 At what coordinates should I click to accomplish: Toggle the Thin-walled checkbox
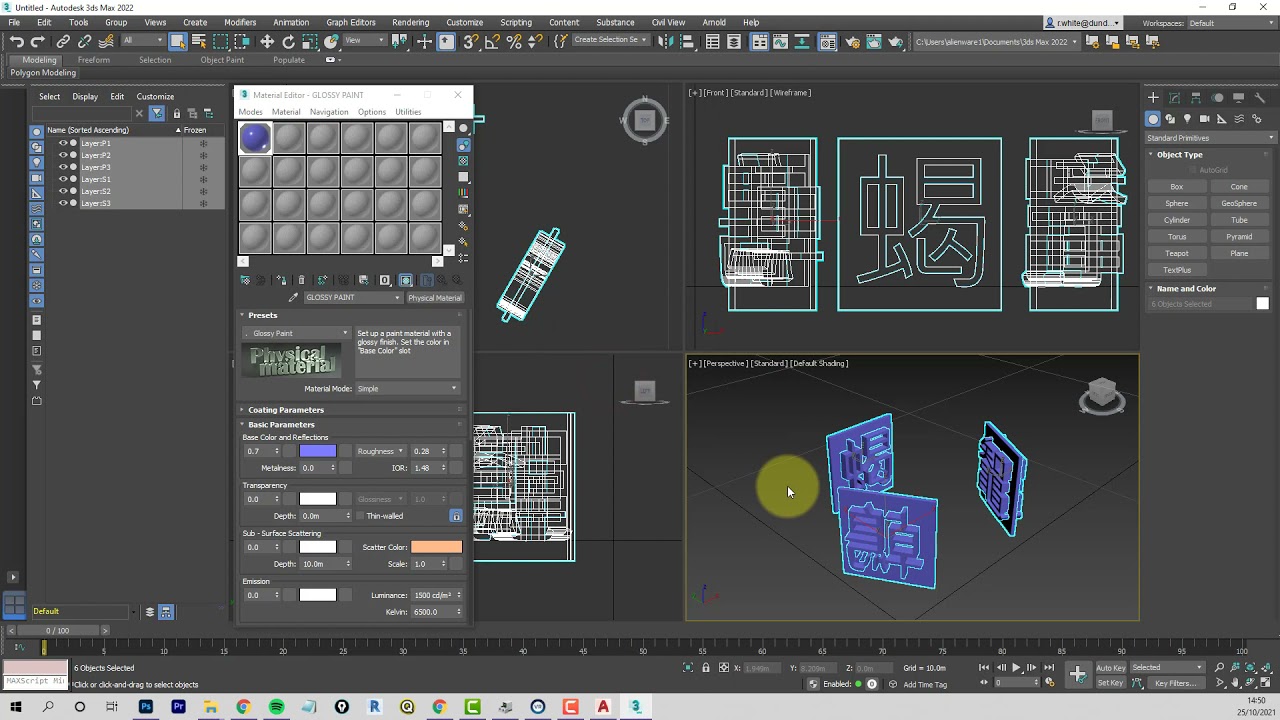pos(361,516)
